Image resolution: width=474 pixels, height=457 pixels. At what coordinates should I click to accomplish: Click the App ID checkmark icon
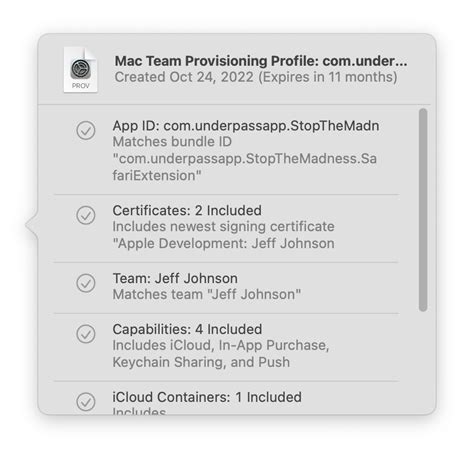(x=86, y=130)
